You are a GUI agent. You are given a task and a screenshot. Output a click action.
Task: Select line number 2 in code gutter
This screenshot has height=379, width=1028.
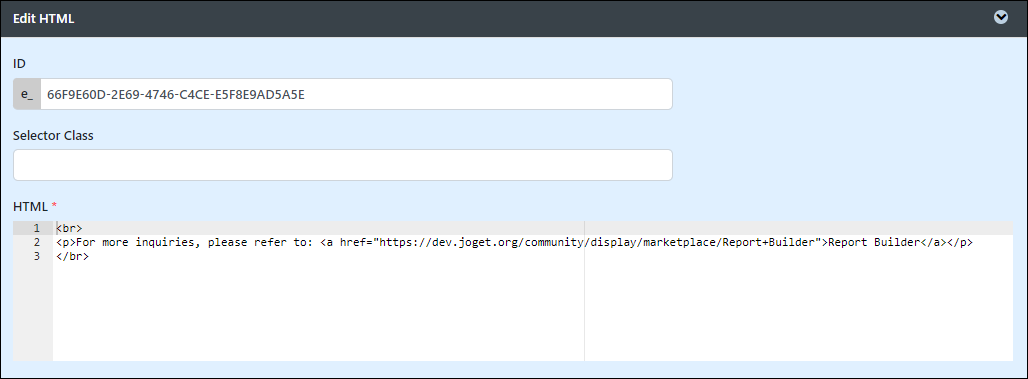coord(37,243)
